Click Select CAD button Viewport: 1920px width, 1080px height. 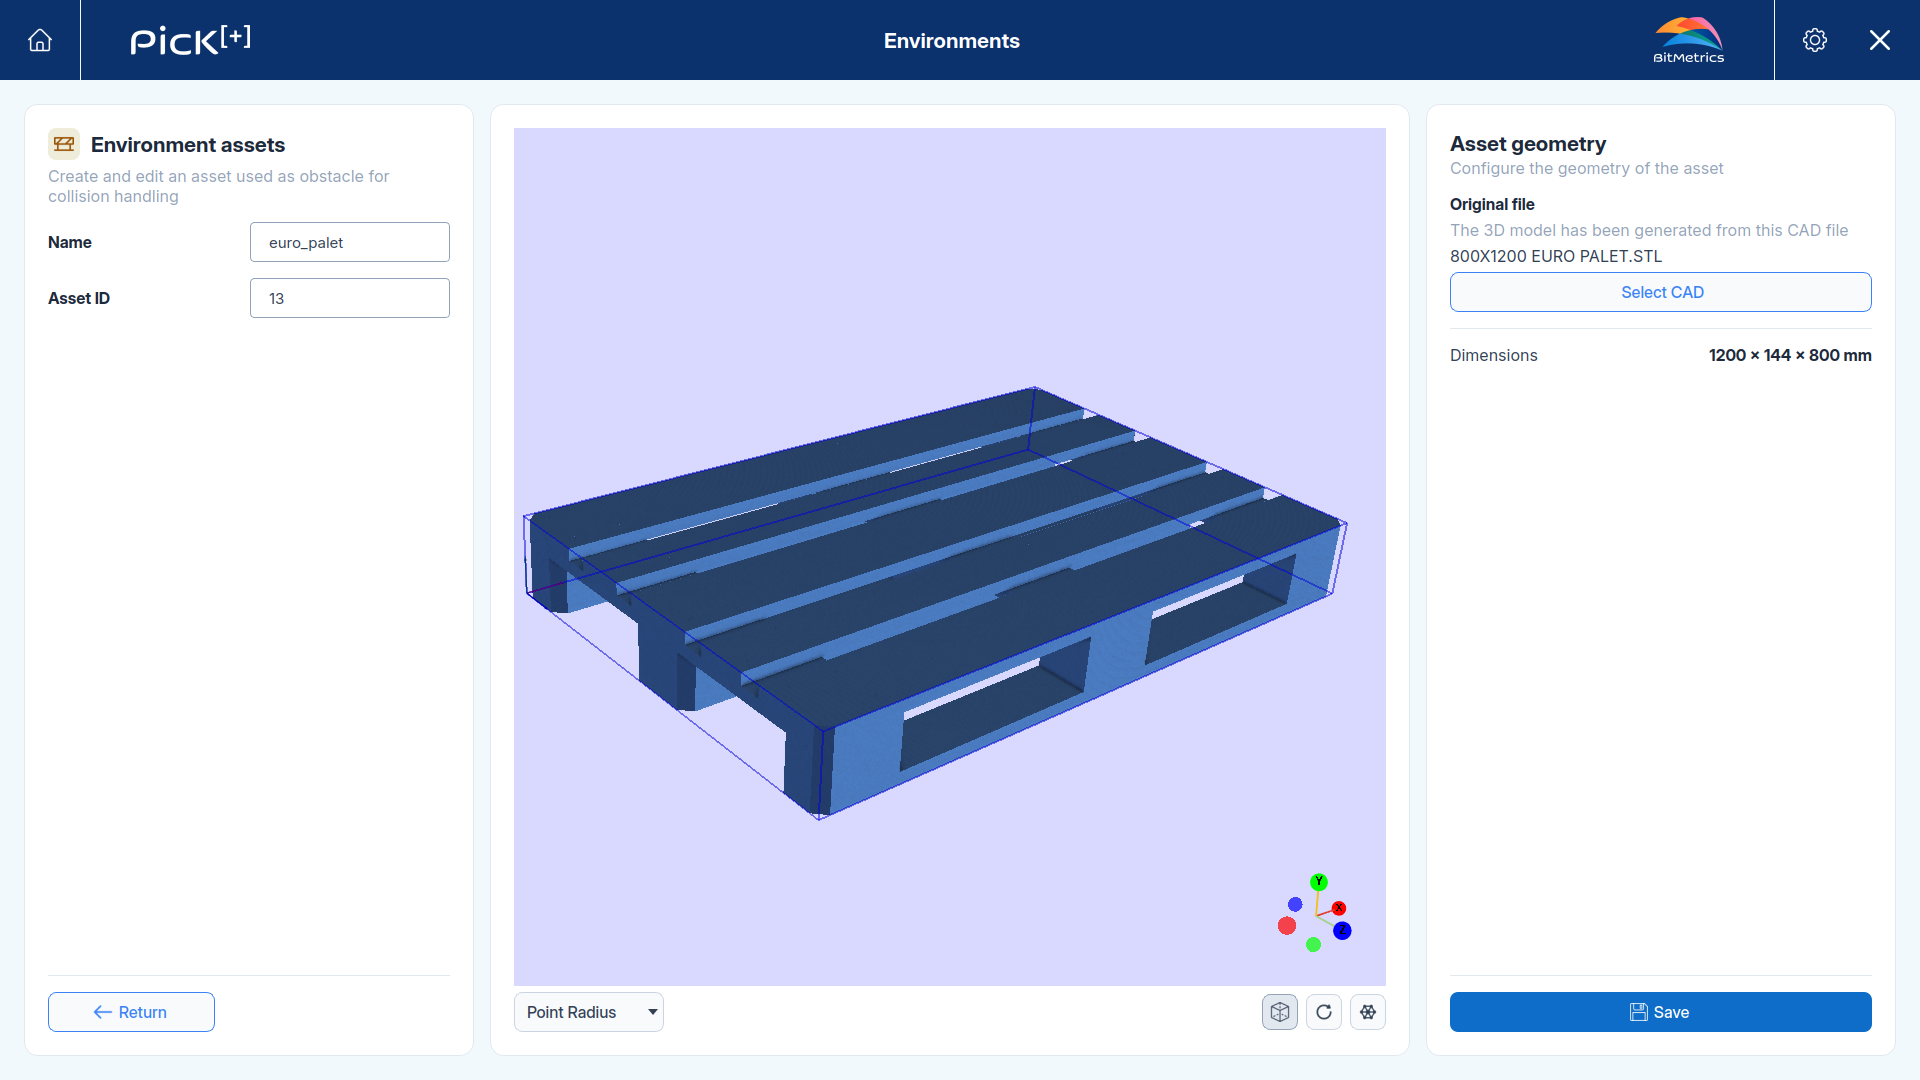[x=1661, y=292]
